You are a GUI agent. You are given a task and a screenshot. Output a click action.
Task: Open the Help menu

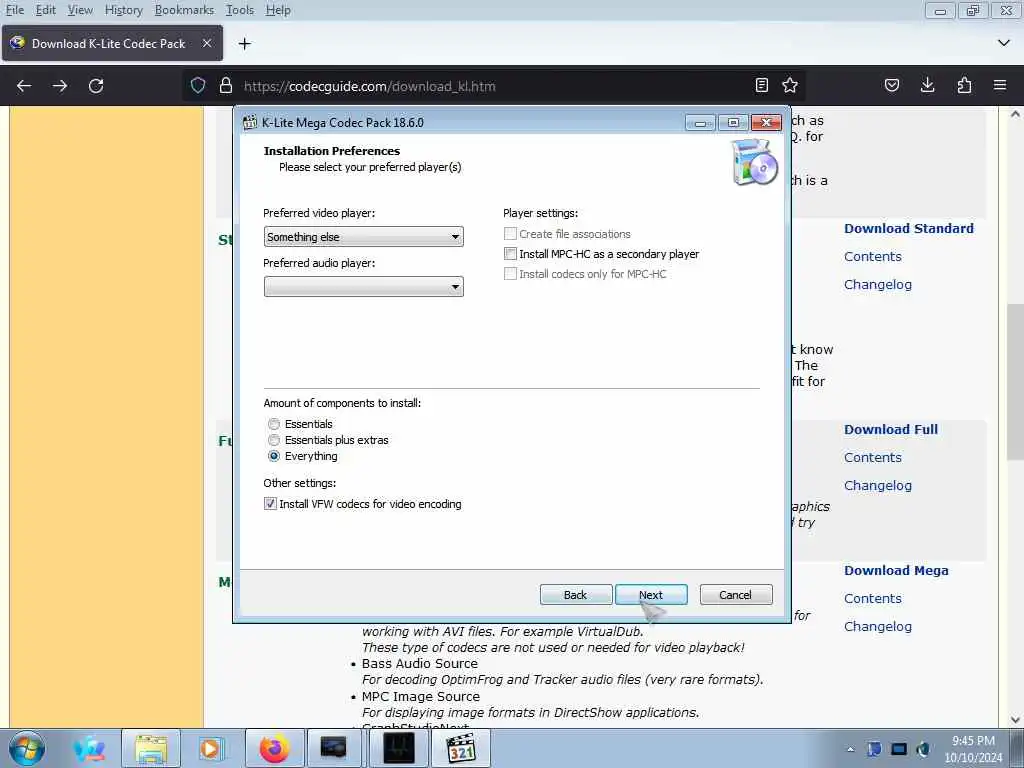[278, 10]
